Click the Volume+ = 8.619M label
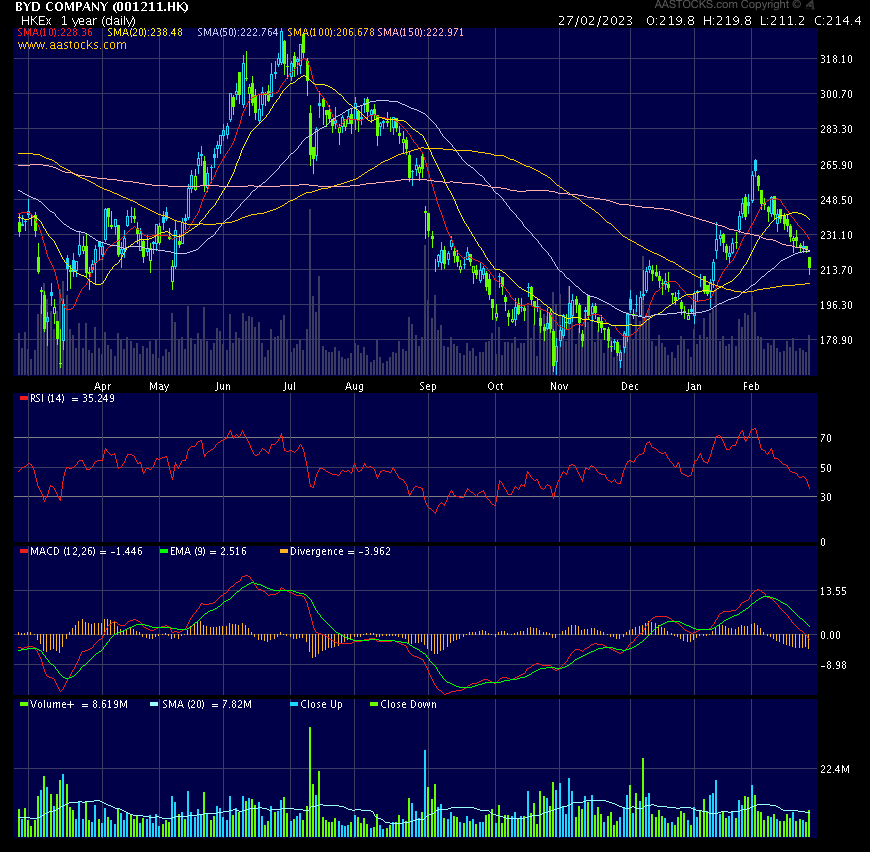870x852 pixels. tap(79, 704)
